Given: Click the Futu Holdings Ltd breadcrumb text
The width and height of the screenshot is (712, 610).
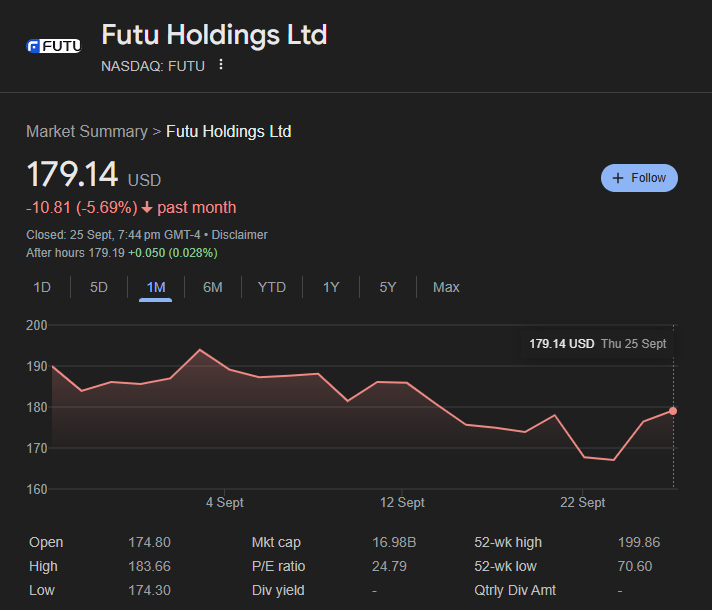Looking at the screenshot, I should [229, 132].
